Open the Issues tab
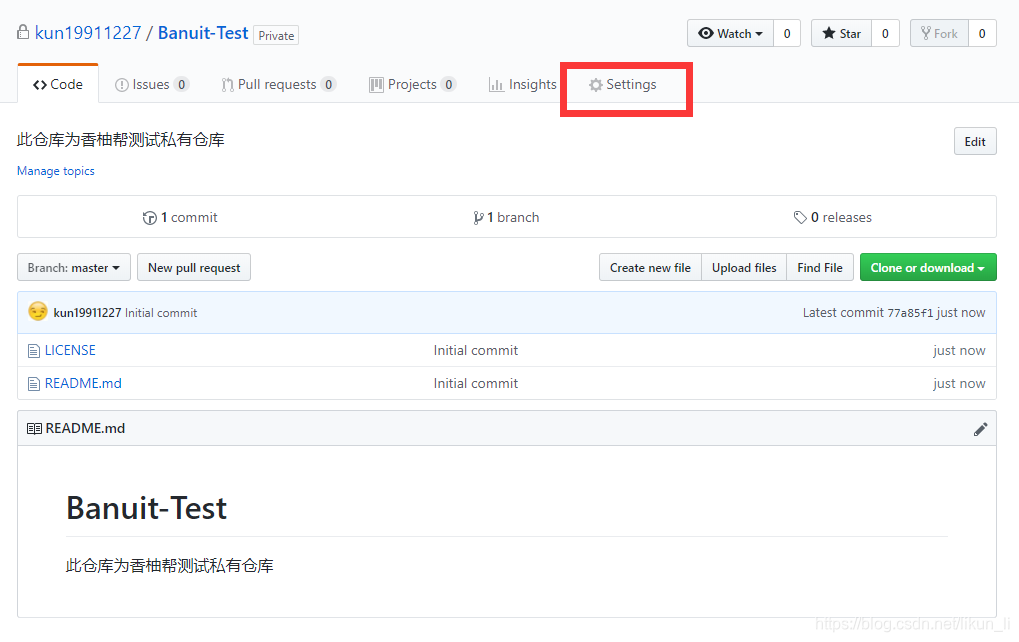This screenshot has width=1019, height=642. pos(151,84)
